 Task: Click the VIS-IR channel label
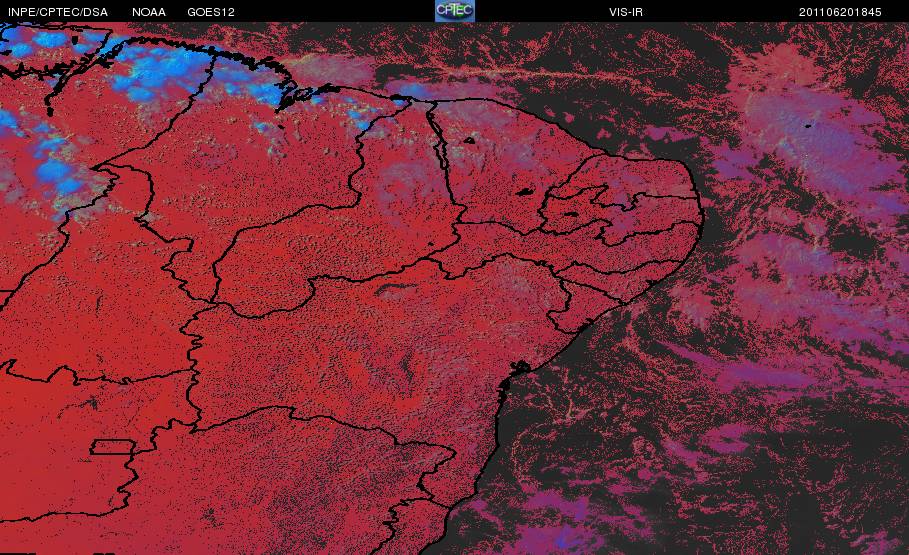pyautogui.click(x=626, y=12)
